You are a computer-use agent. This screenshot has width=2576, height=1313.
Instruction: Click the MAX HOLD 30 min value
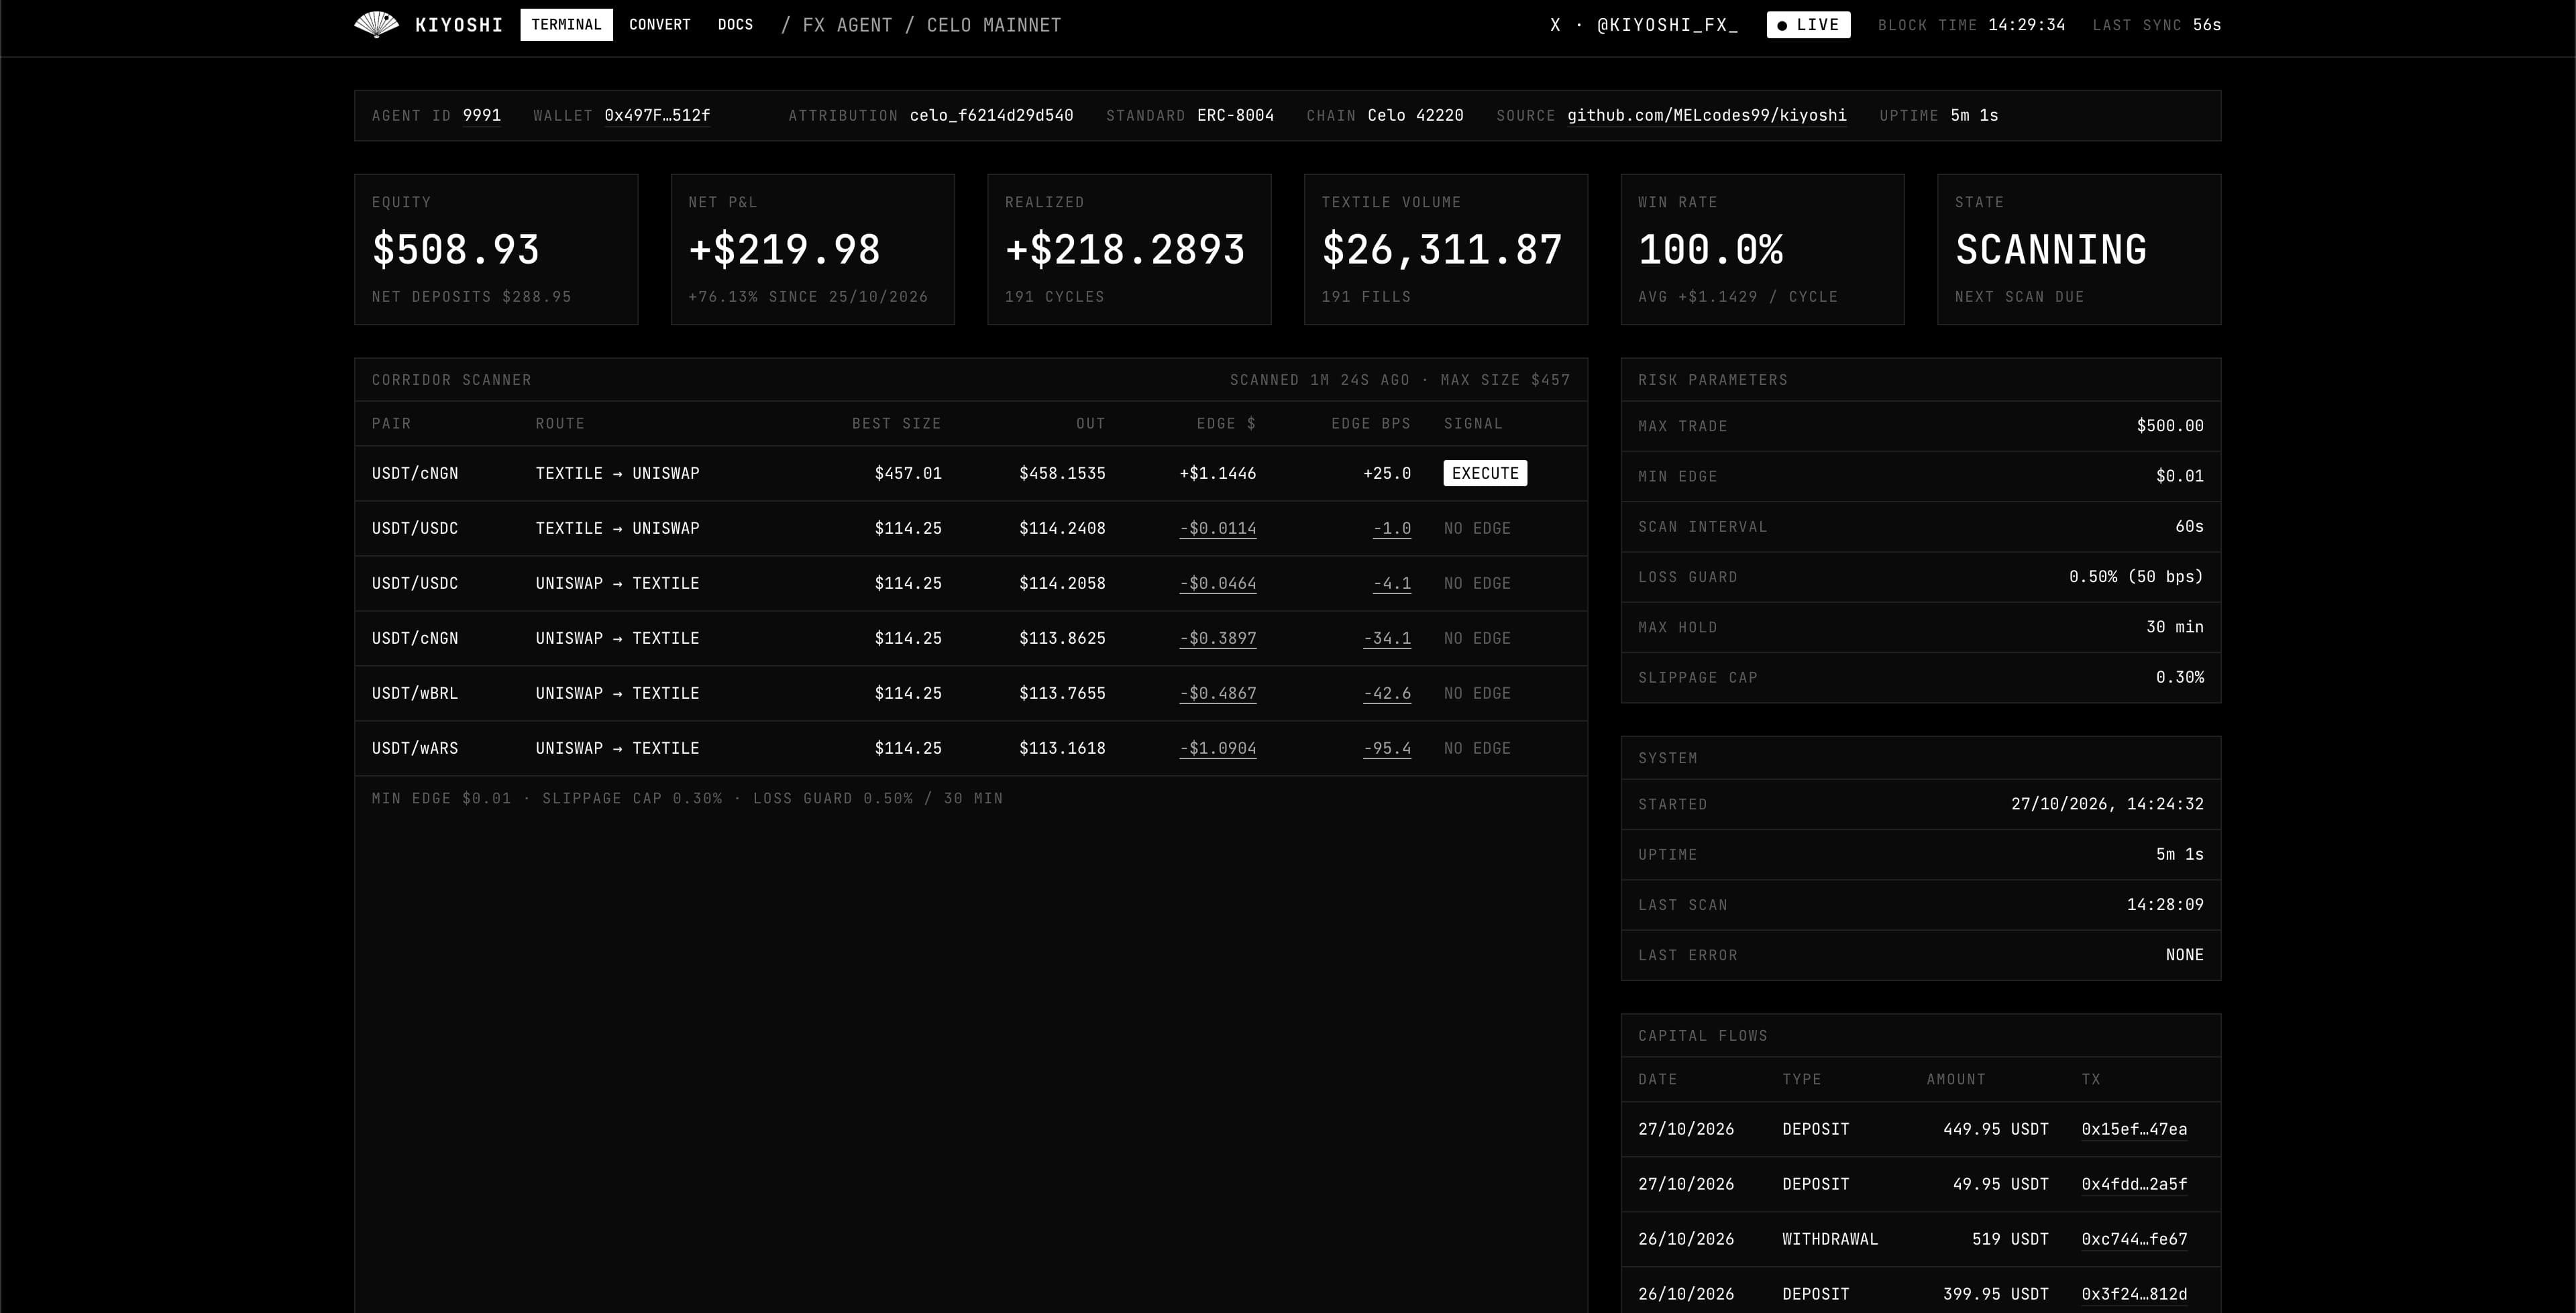pyautogui.click(x=2175, y=627)
